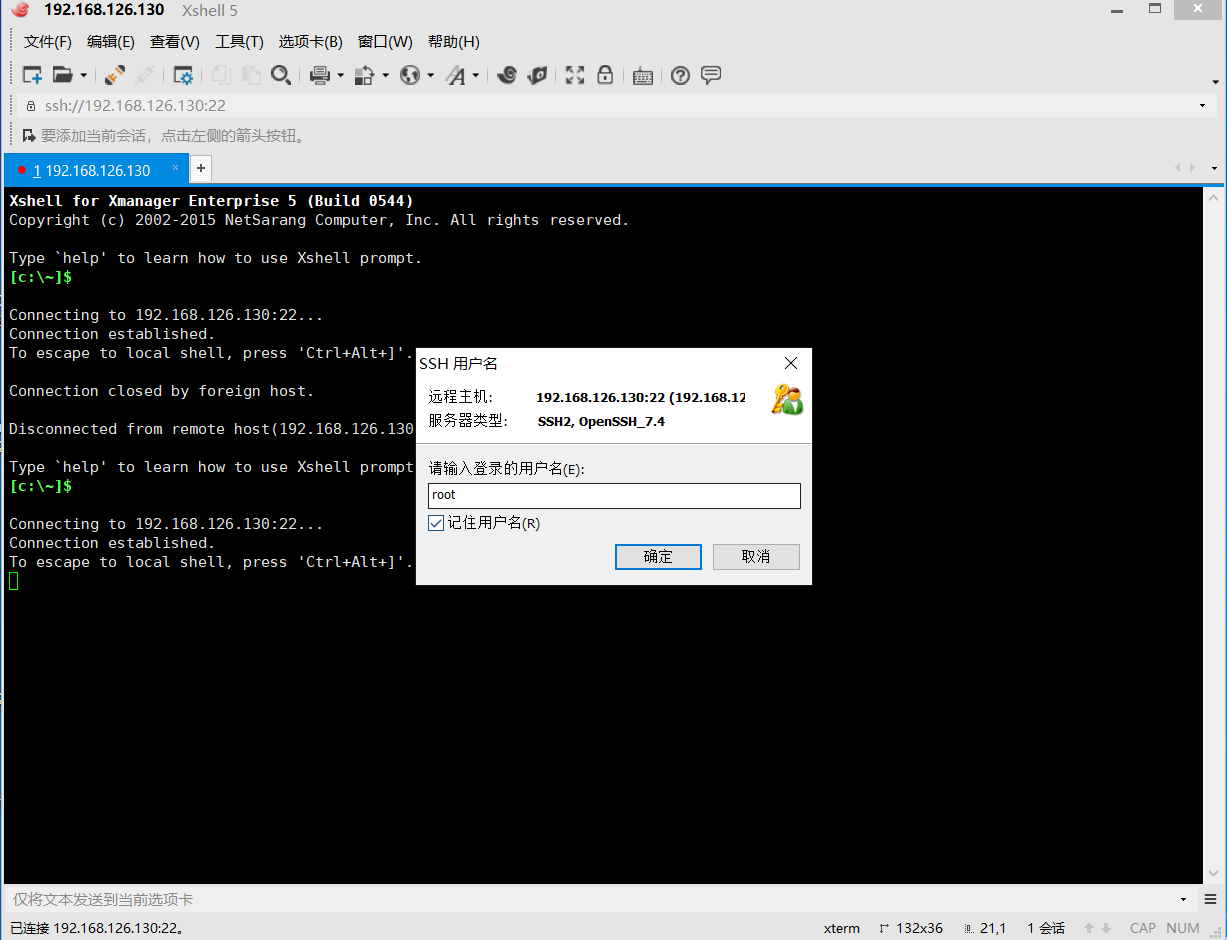Click the 取消 button
Screen dimensions: 1227x940
click(756, 557)
